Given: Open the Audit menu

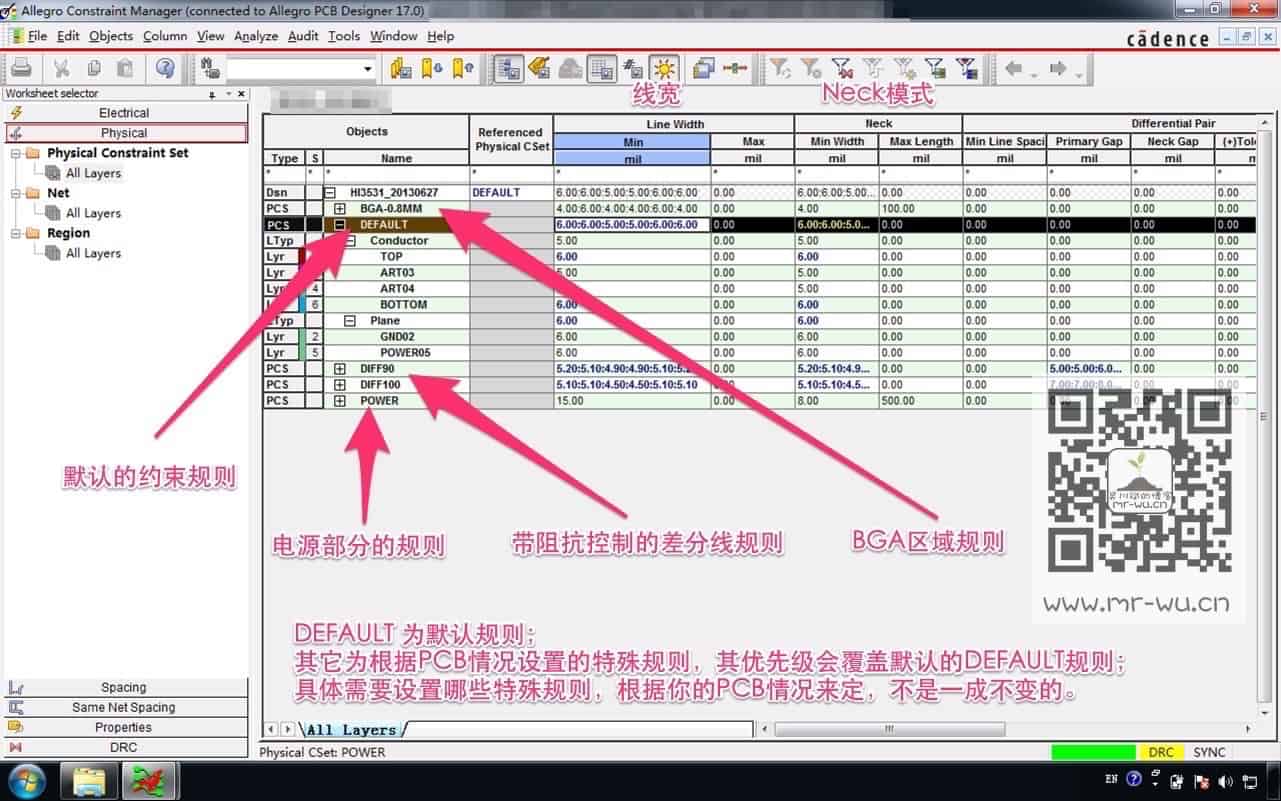Looking at the screenshot, I should (x=303, y=36).
